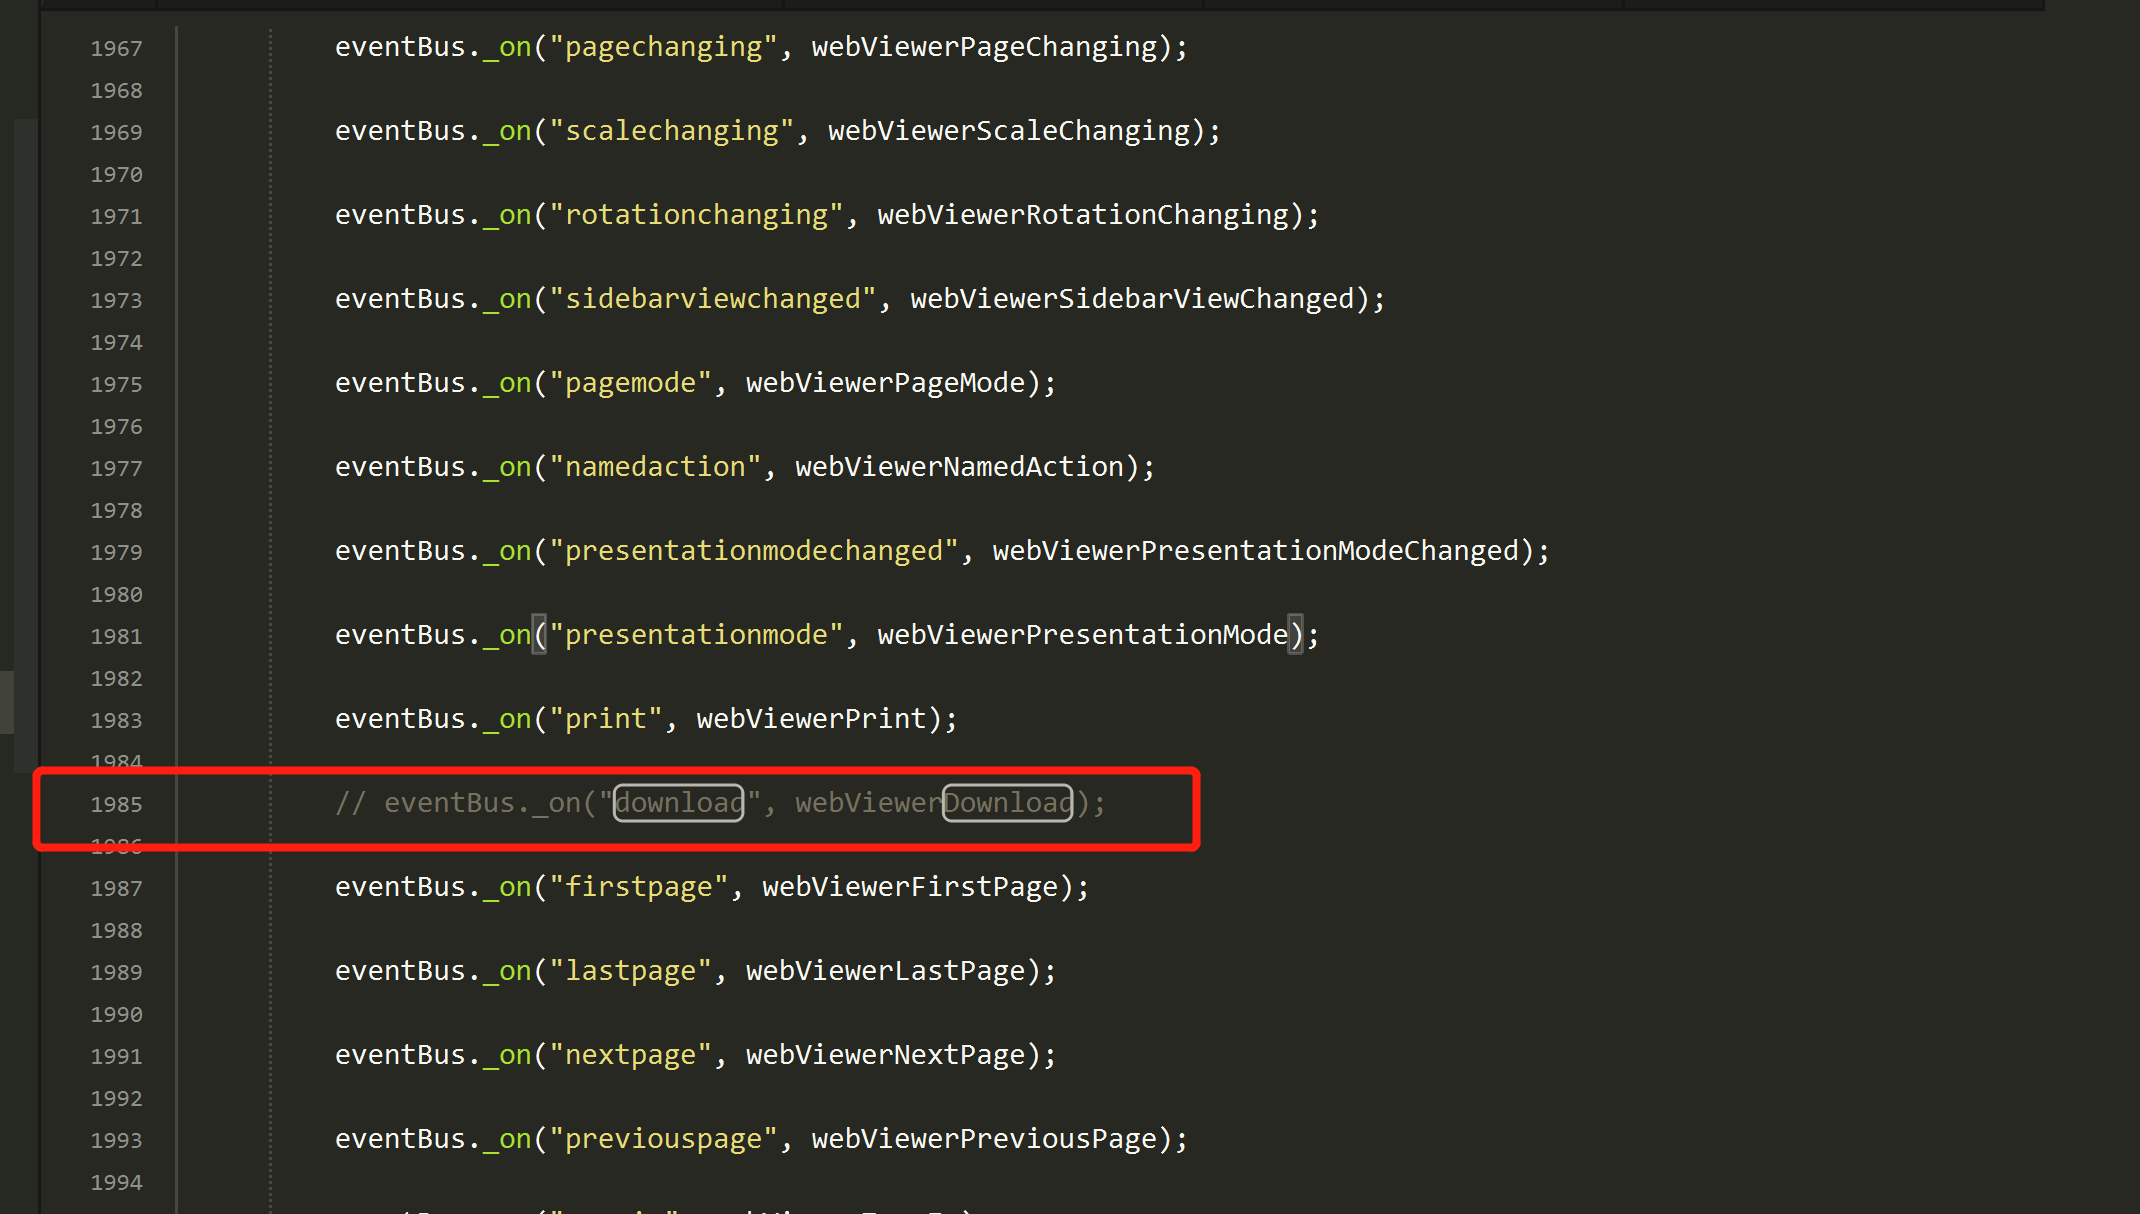Click line number 1985 in gutter
Screen dimensions: 2140x1214
pos(116,805)
